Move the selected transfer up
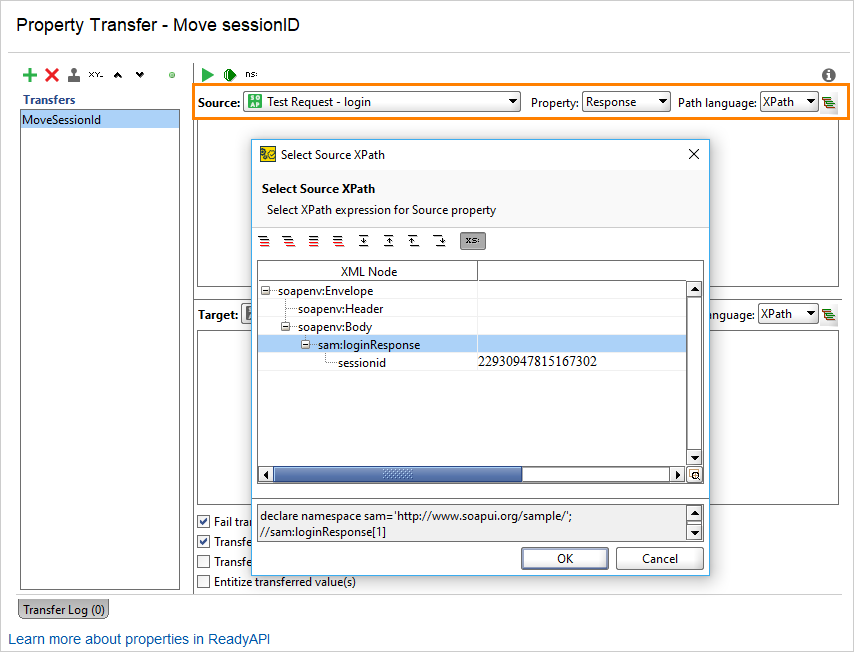Screen dimensions: 854x652 (117, 74)
